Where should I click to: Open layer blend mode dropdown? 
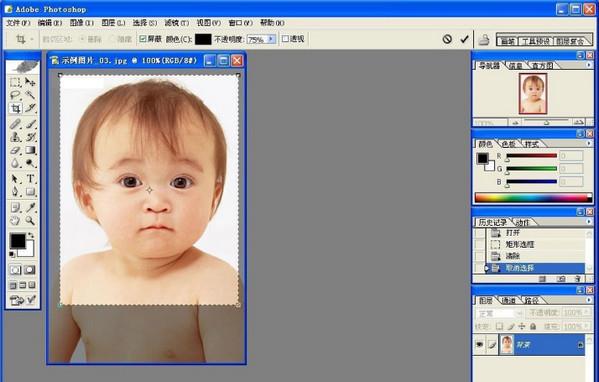click(499, 314)
